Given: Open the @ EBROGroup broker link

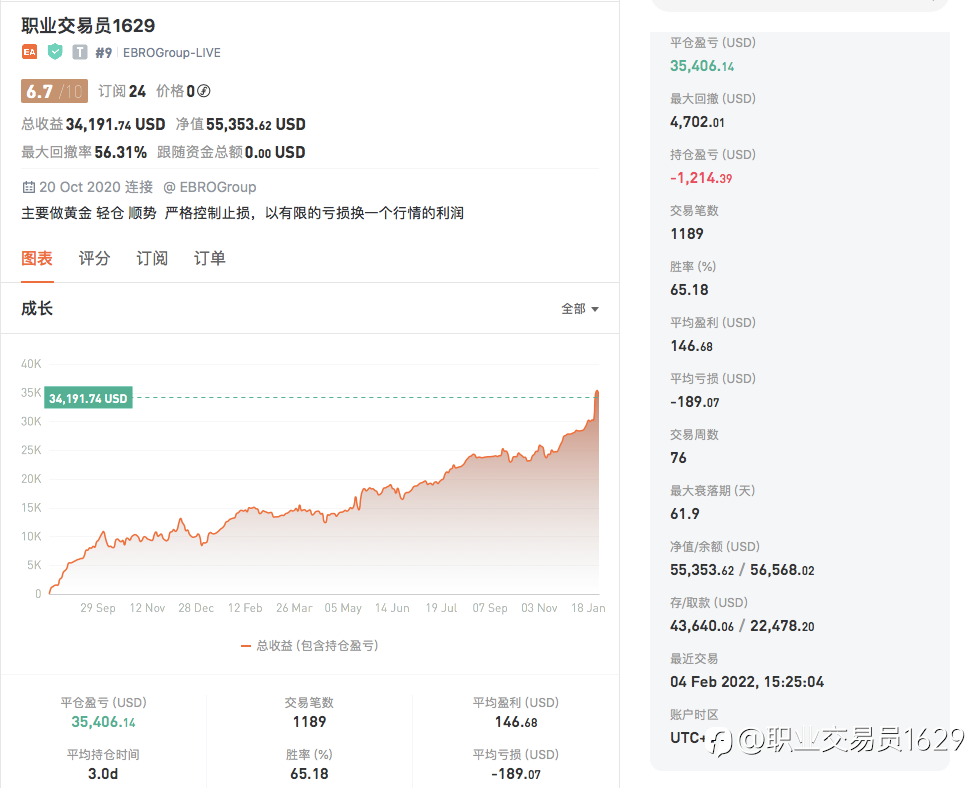Looking at the screenshot, I should pyautogui.click(x=210, y=187).
